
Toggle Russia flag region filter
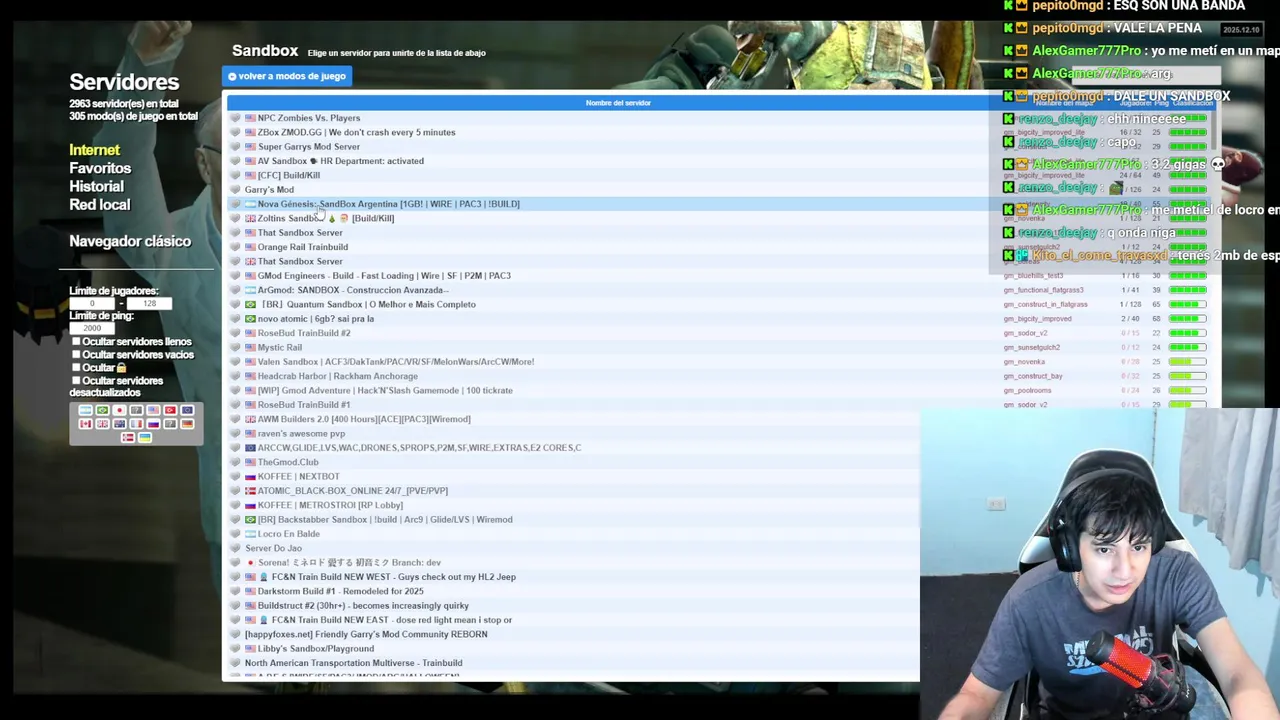click(153, 424)
